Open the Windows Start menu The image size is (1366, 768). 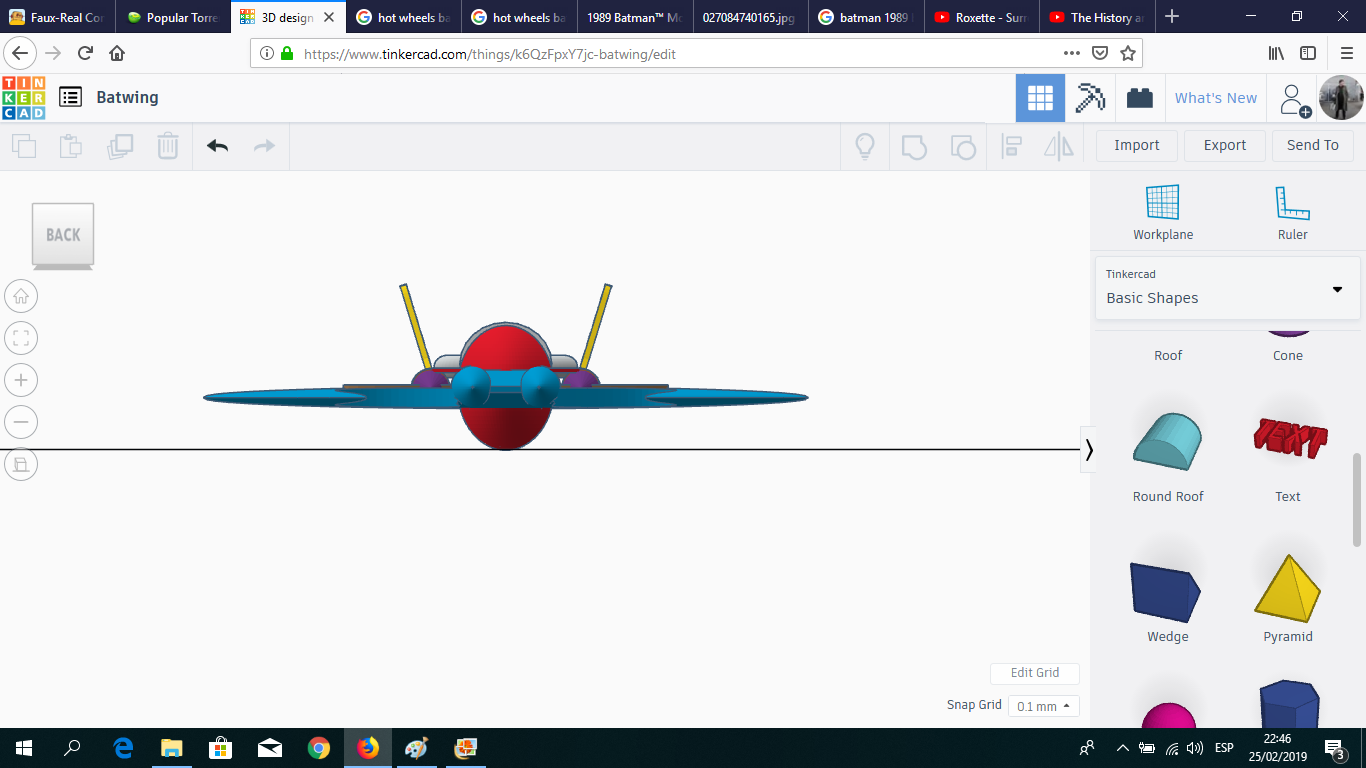click(x=24, y=748)
